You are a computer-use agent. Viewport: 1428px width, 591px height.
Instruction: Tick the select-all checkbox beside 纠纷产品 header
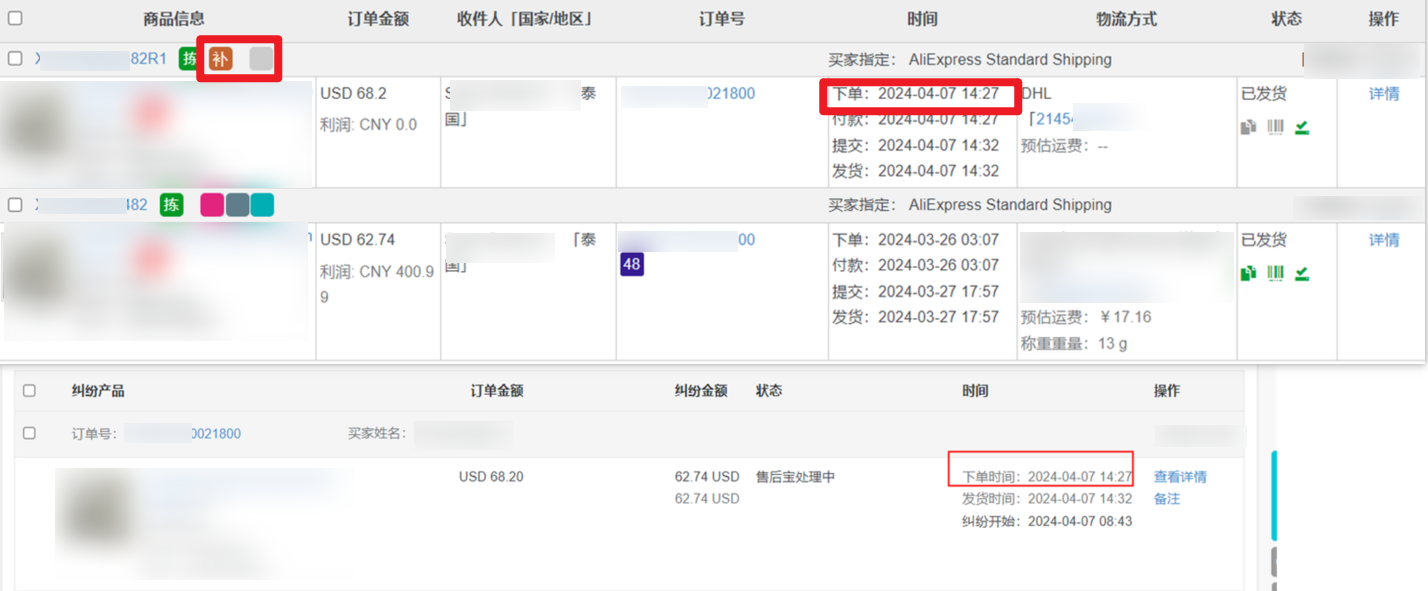point(29,391)
